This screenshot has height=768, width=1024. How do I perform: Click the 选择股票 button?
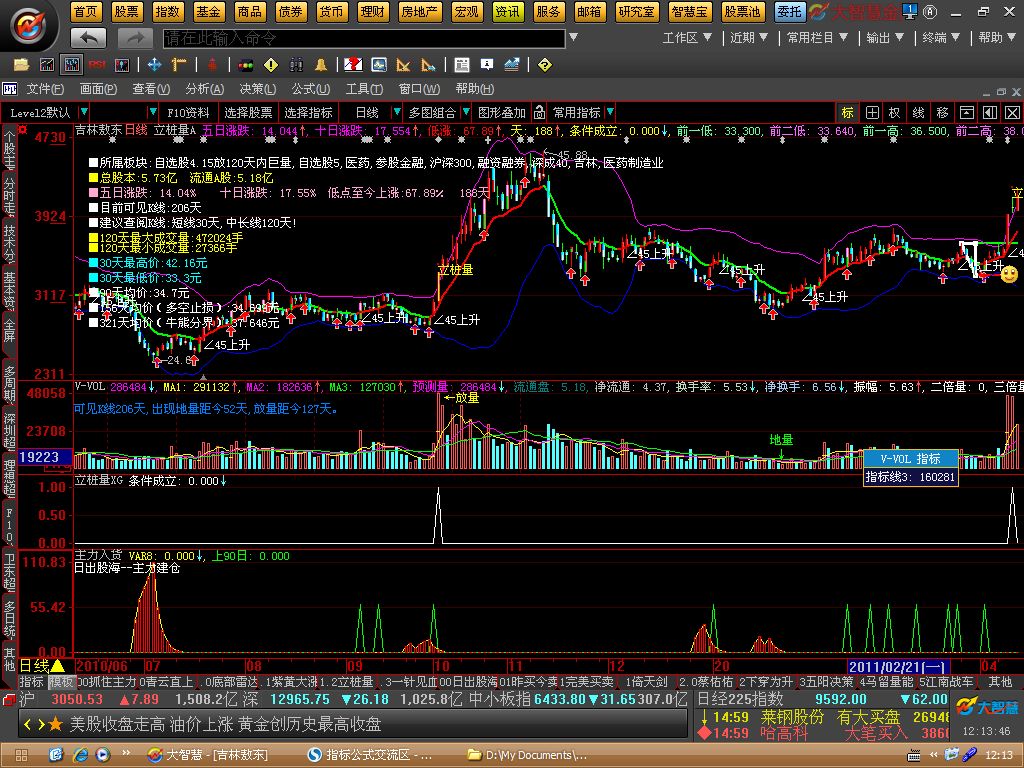pos(248,112)
